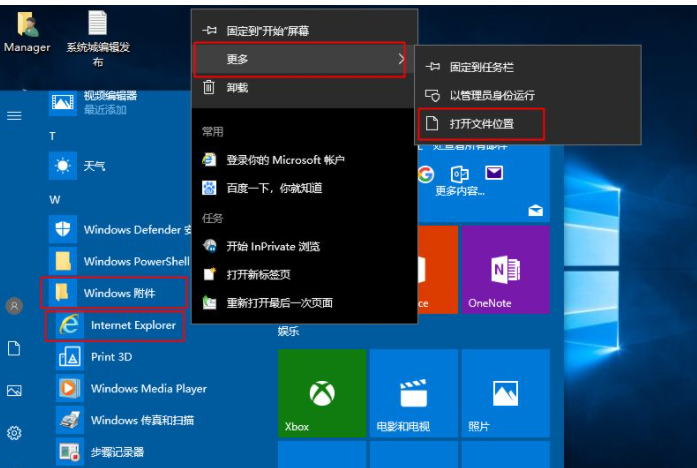The width and height of the screenshot is (697, 468).
Task: Open the Manager desktop folder icon
Action: [28, 24]
